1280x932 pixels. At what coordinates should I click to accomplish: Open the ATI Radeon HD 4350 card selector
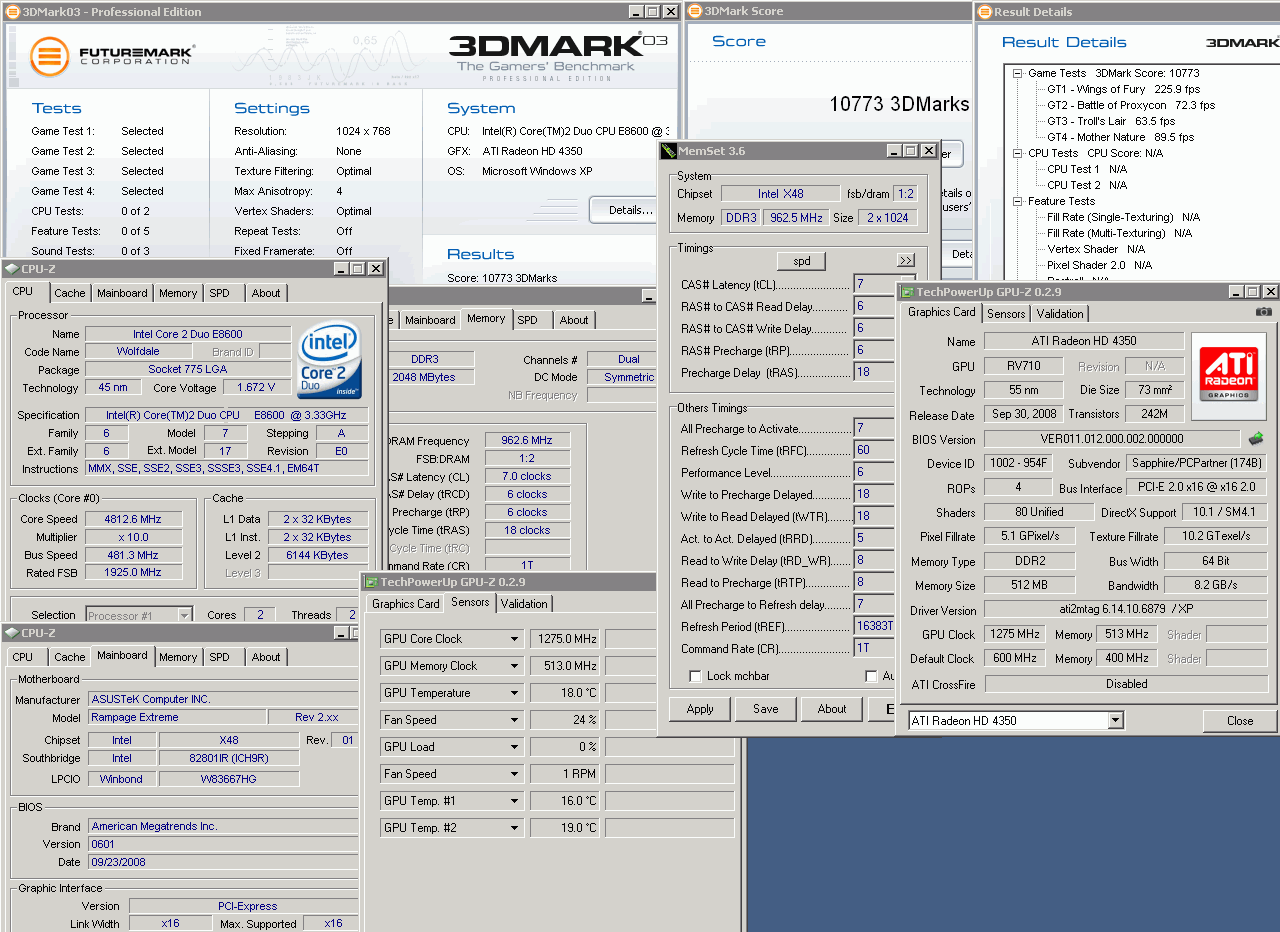tap(1016, 721)
